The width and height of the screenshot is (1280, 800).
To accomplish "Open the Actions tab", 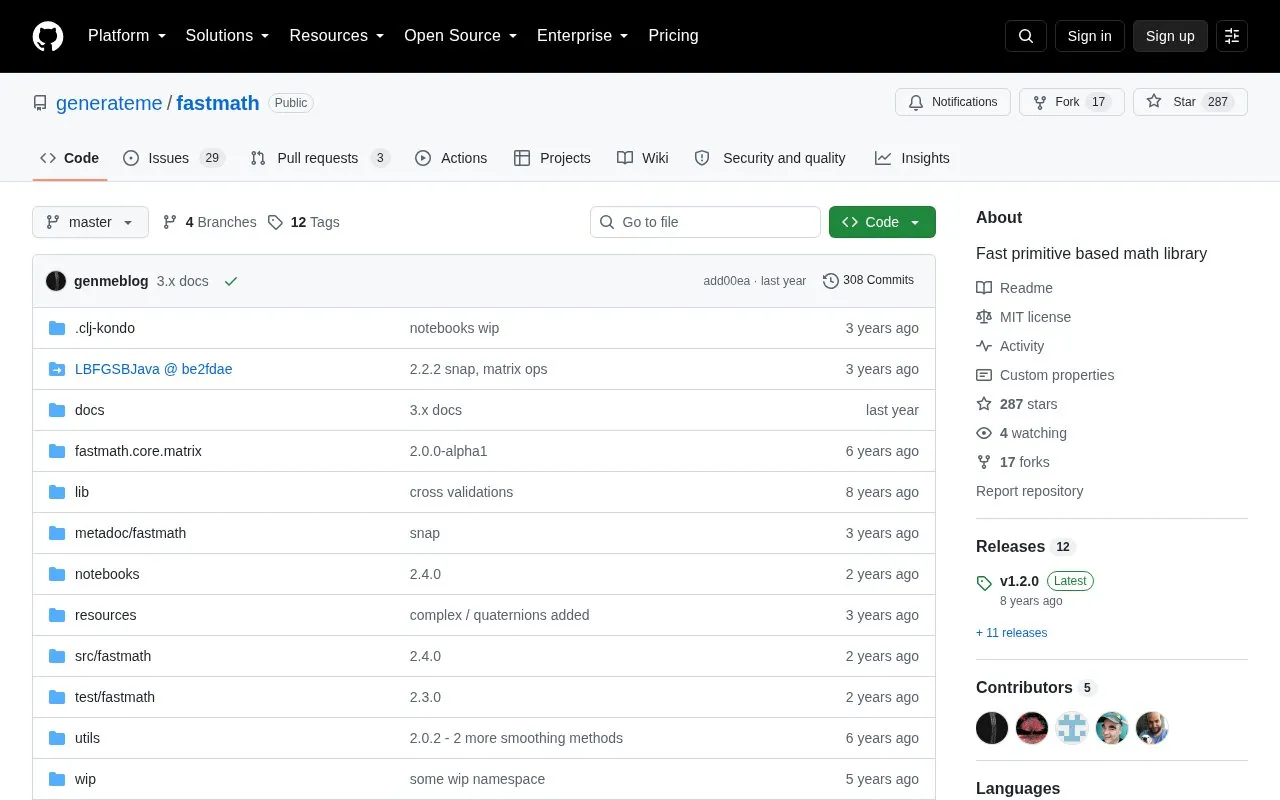I will pos(451,158).
